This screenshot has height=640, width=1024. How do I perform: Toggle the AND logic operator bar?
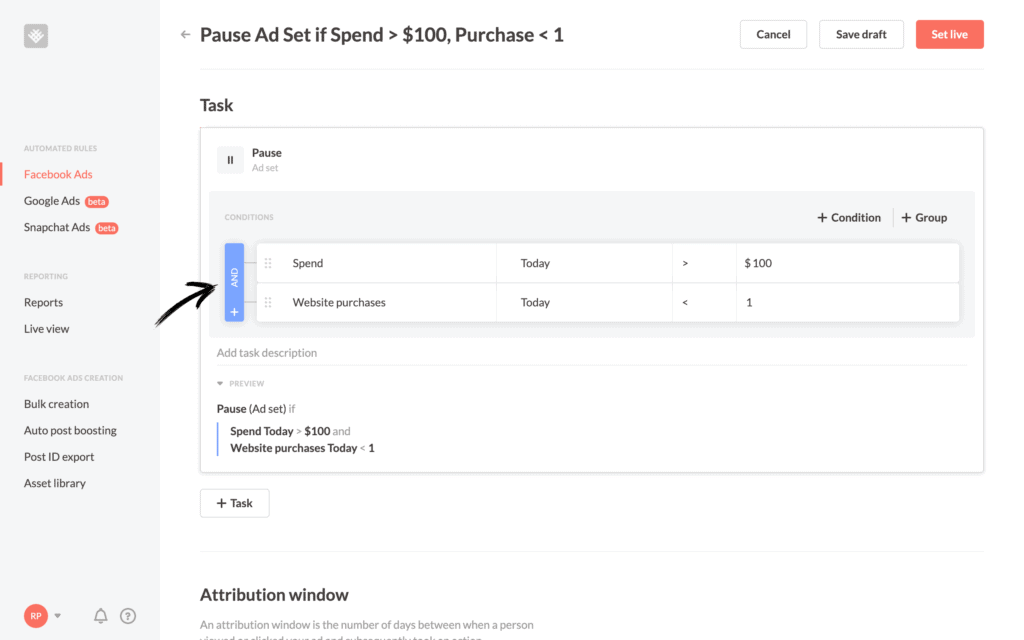234,277
